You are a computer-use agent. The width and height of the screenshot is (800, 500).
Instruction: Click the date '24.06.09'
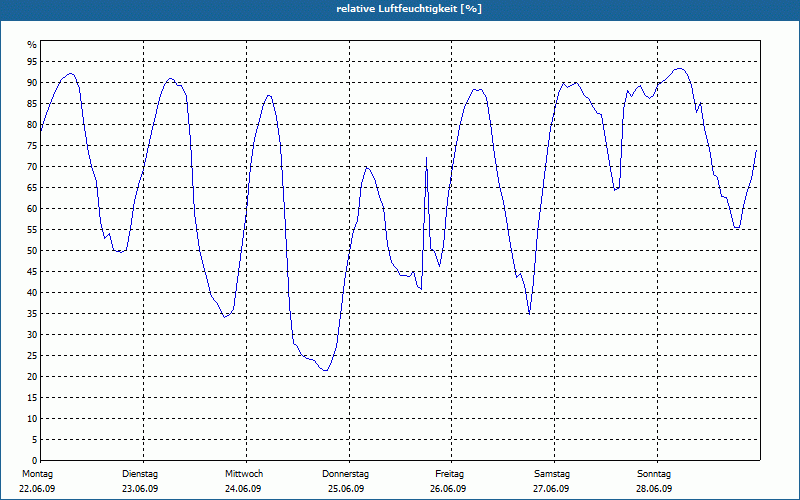point(243,489)
